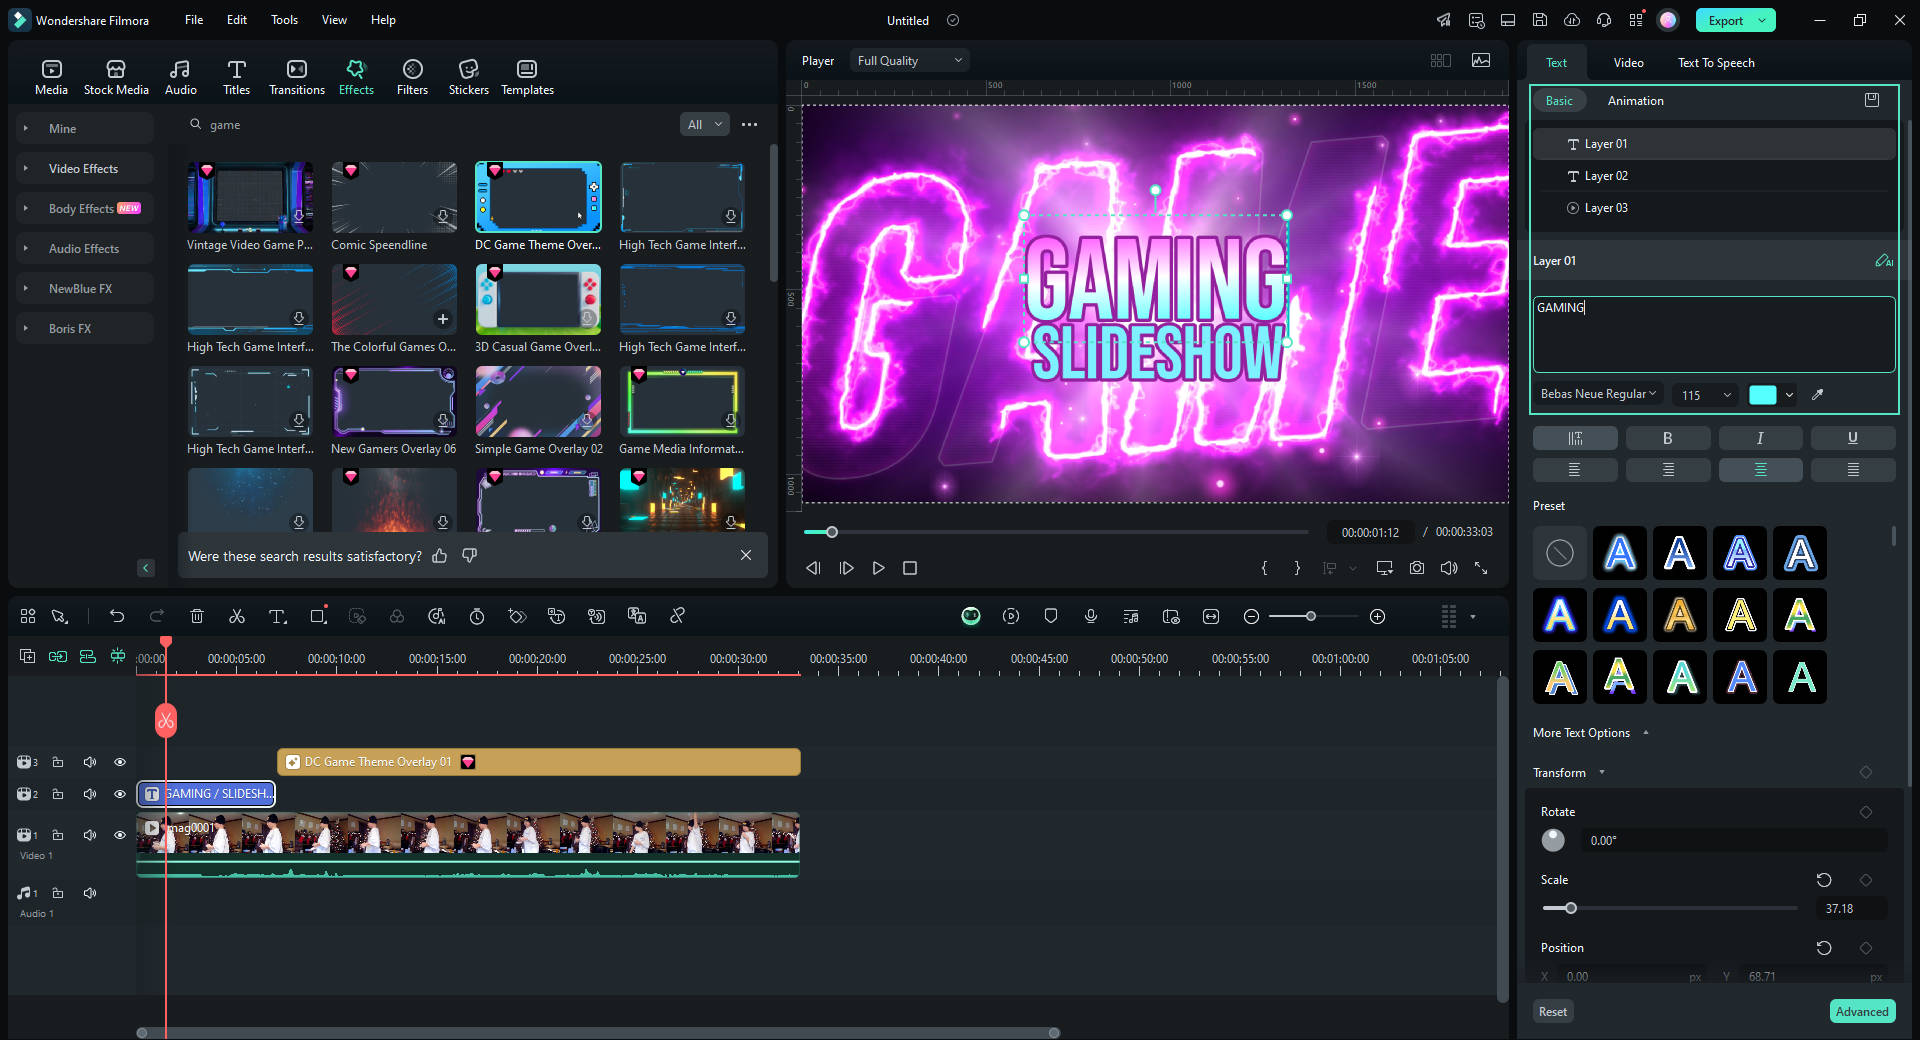Click the Advanced button
1920x1040 pixels.
(x=1862, y=1011)
